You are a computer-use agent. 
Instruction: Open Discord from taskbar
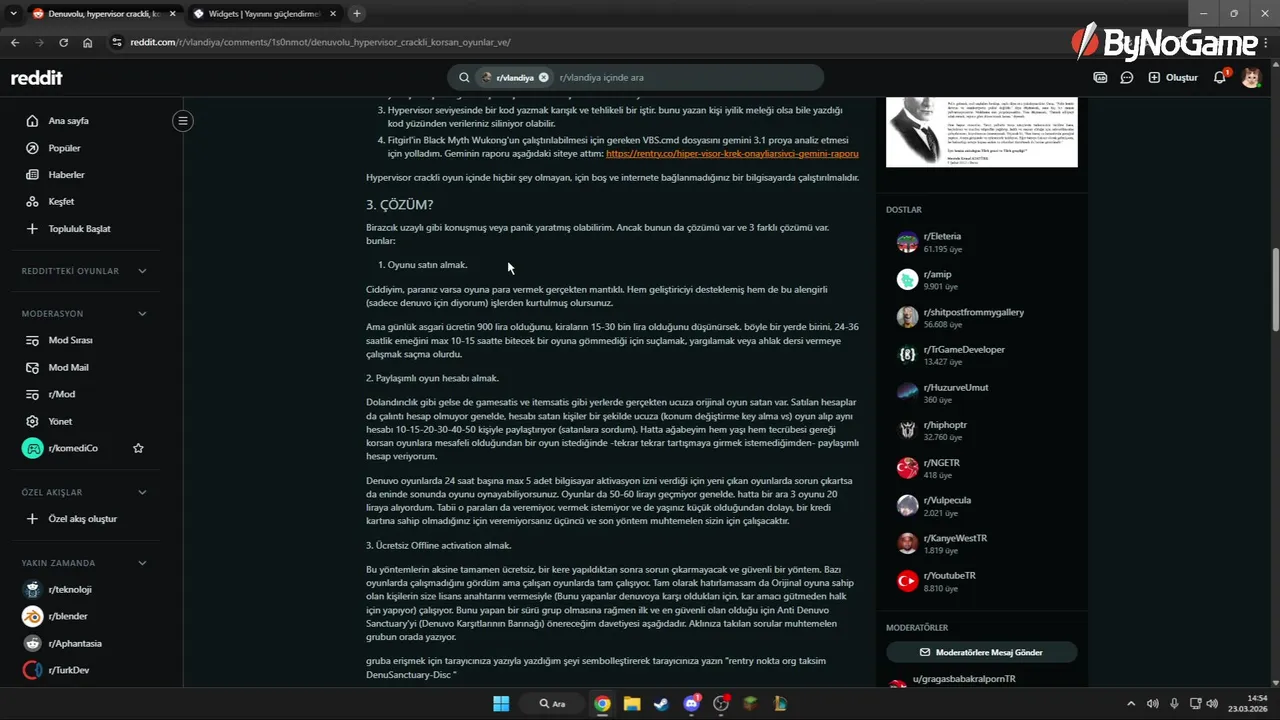691,703
